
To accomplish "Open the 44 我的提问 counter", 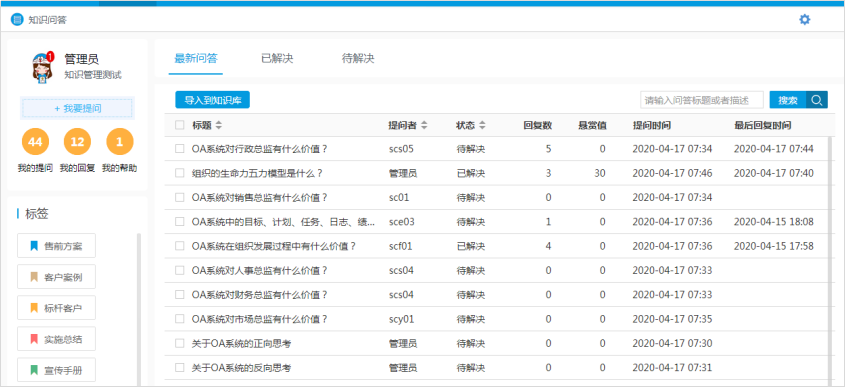I will pos(35,142).
